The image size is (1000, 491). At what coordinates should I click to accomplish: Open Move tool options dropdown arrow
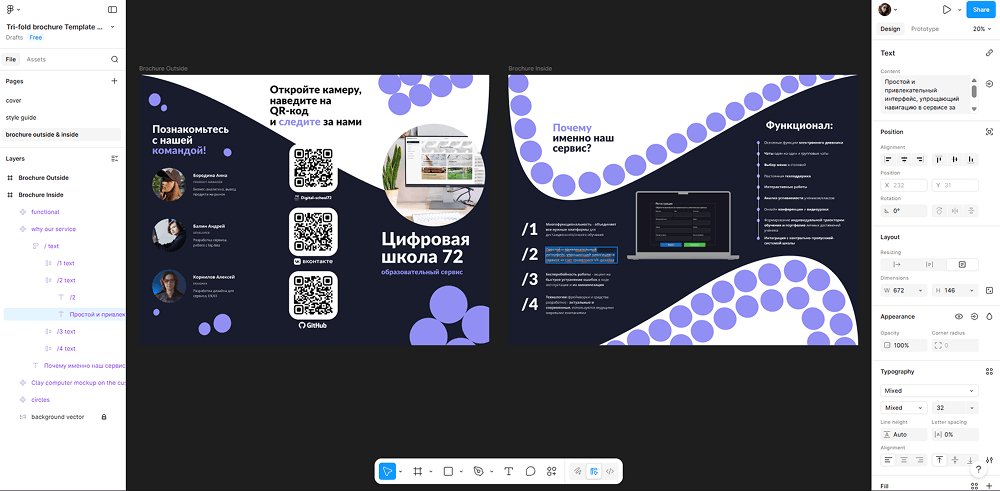tap(401, 472)
